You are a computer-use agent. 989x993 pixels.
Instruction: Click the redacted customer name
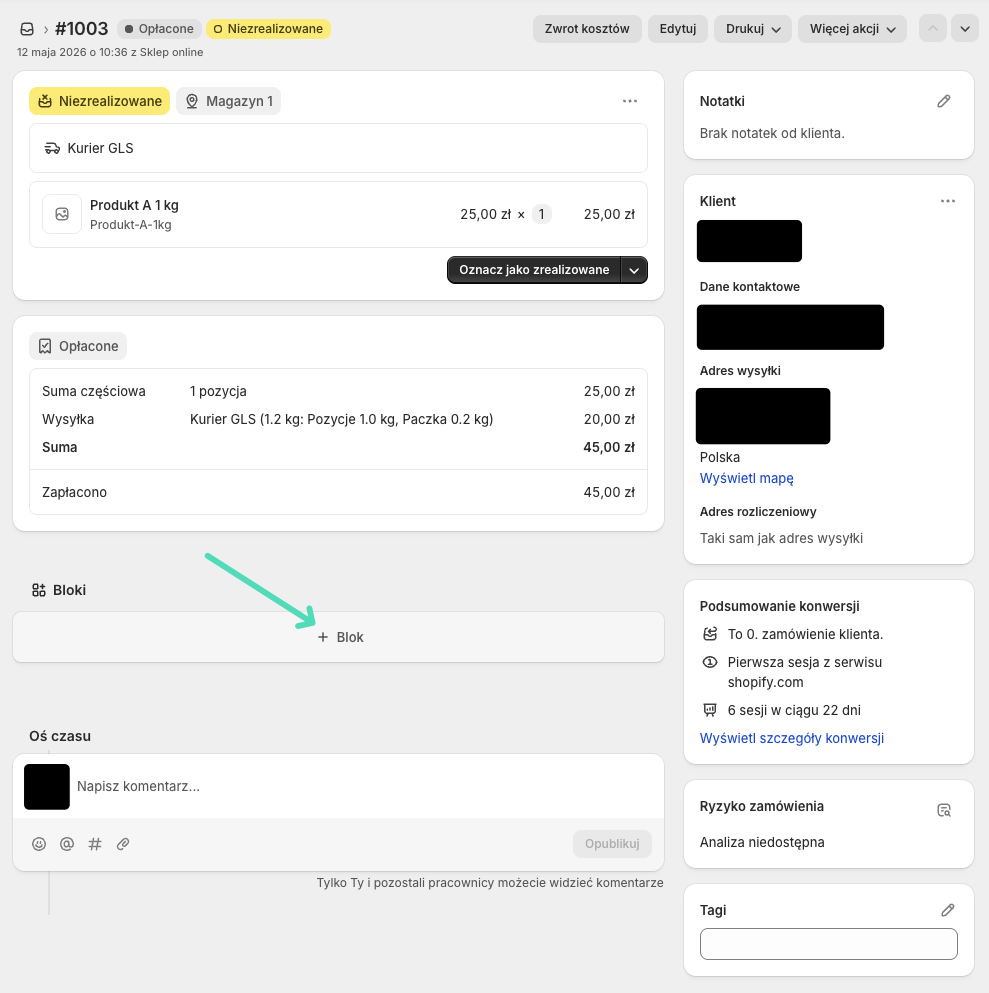pos(749,241)
